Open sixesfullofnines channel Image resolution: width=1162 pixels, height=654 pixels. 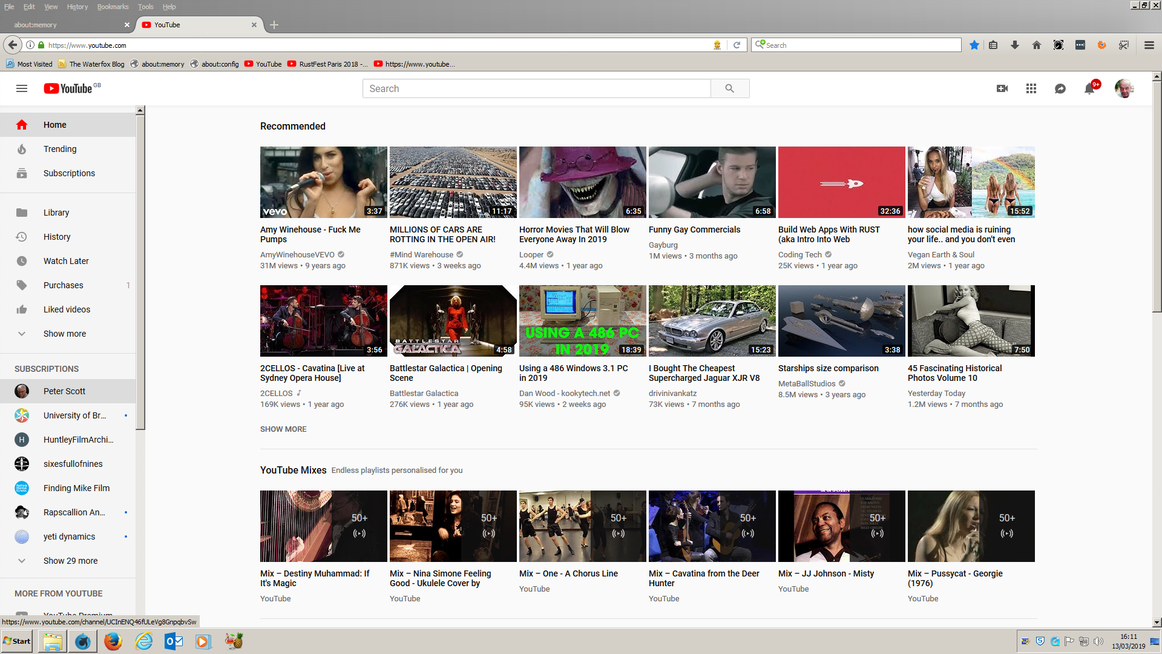point(68,464)
